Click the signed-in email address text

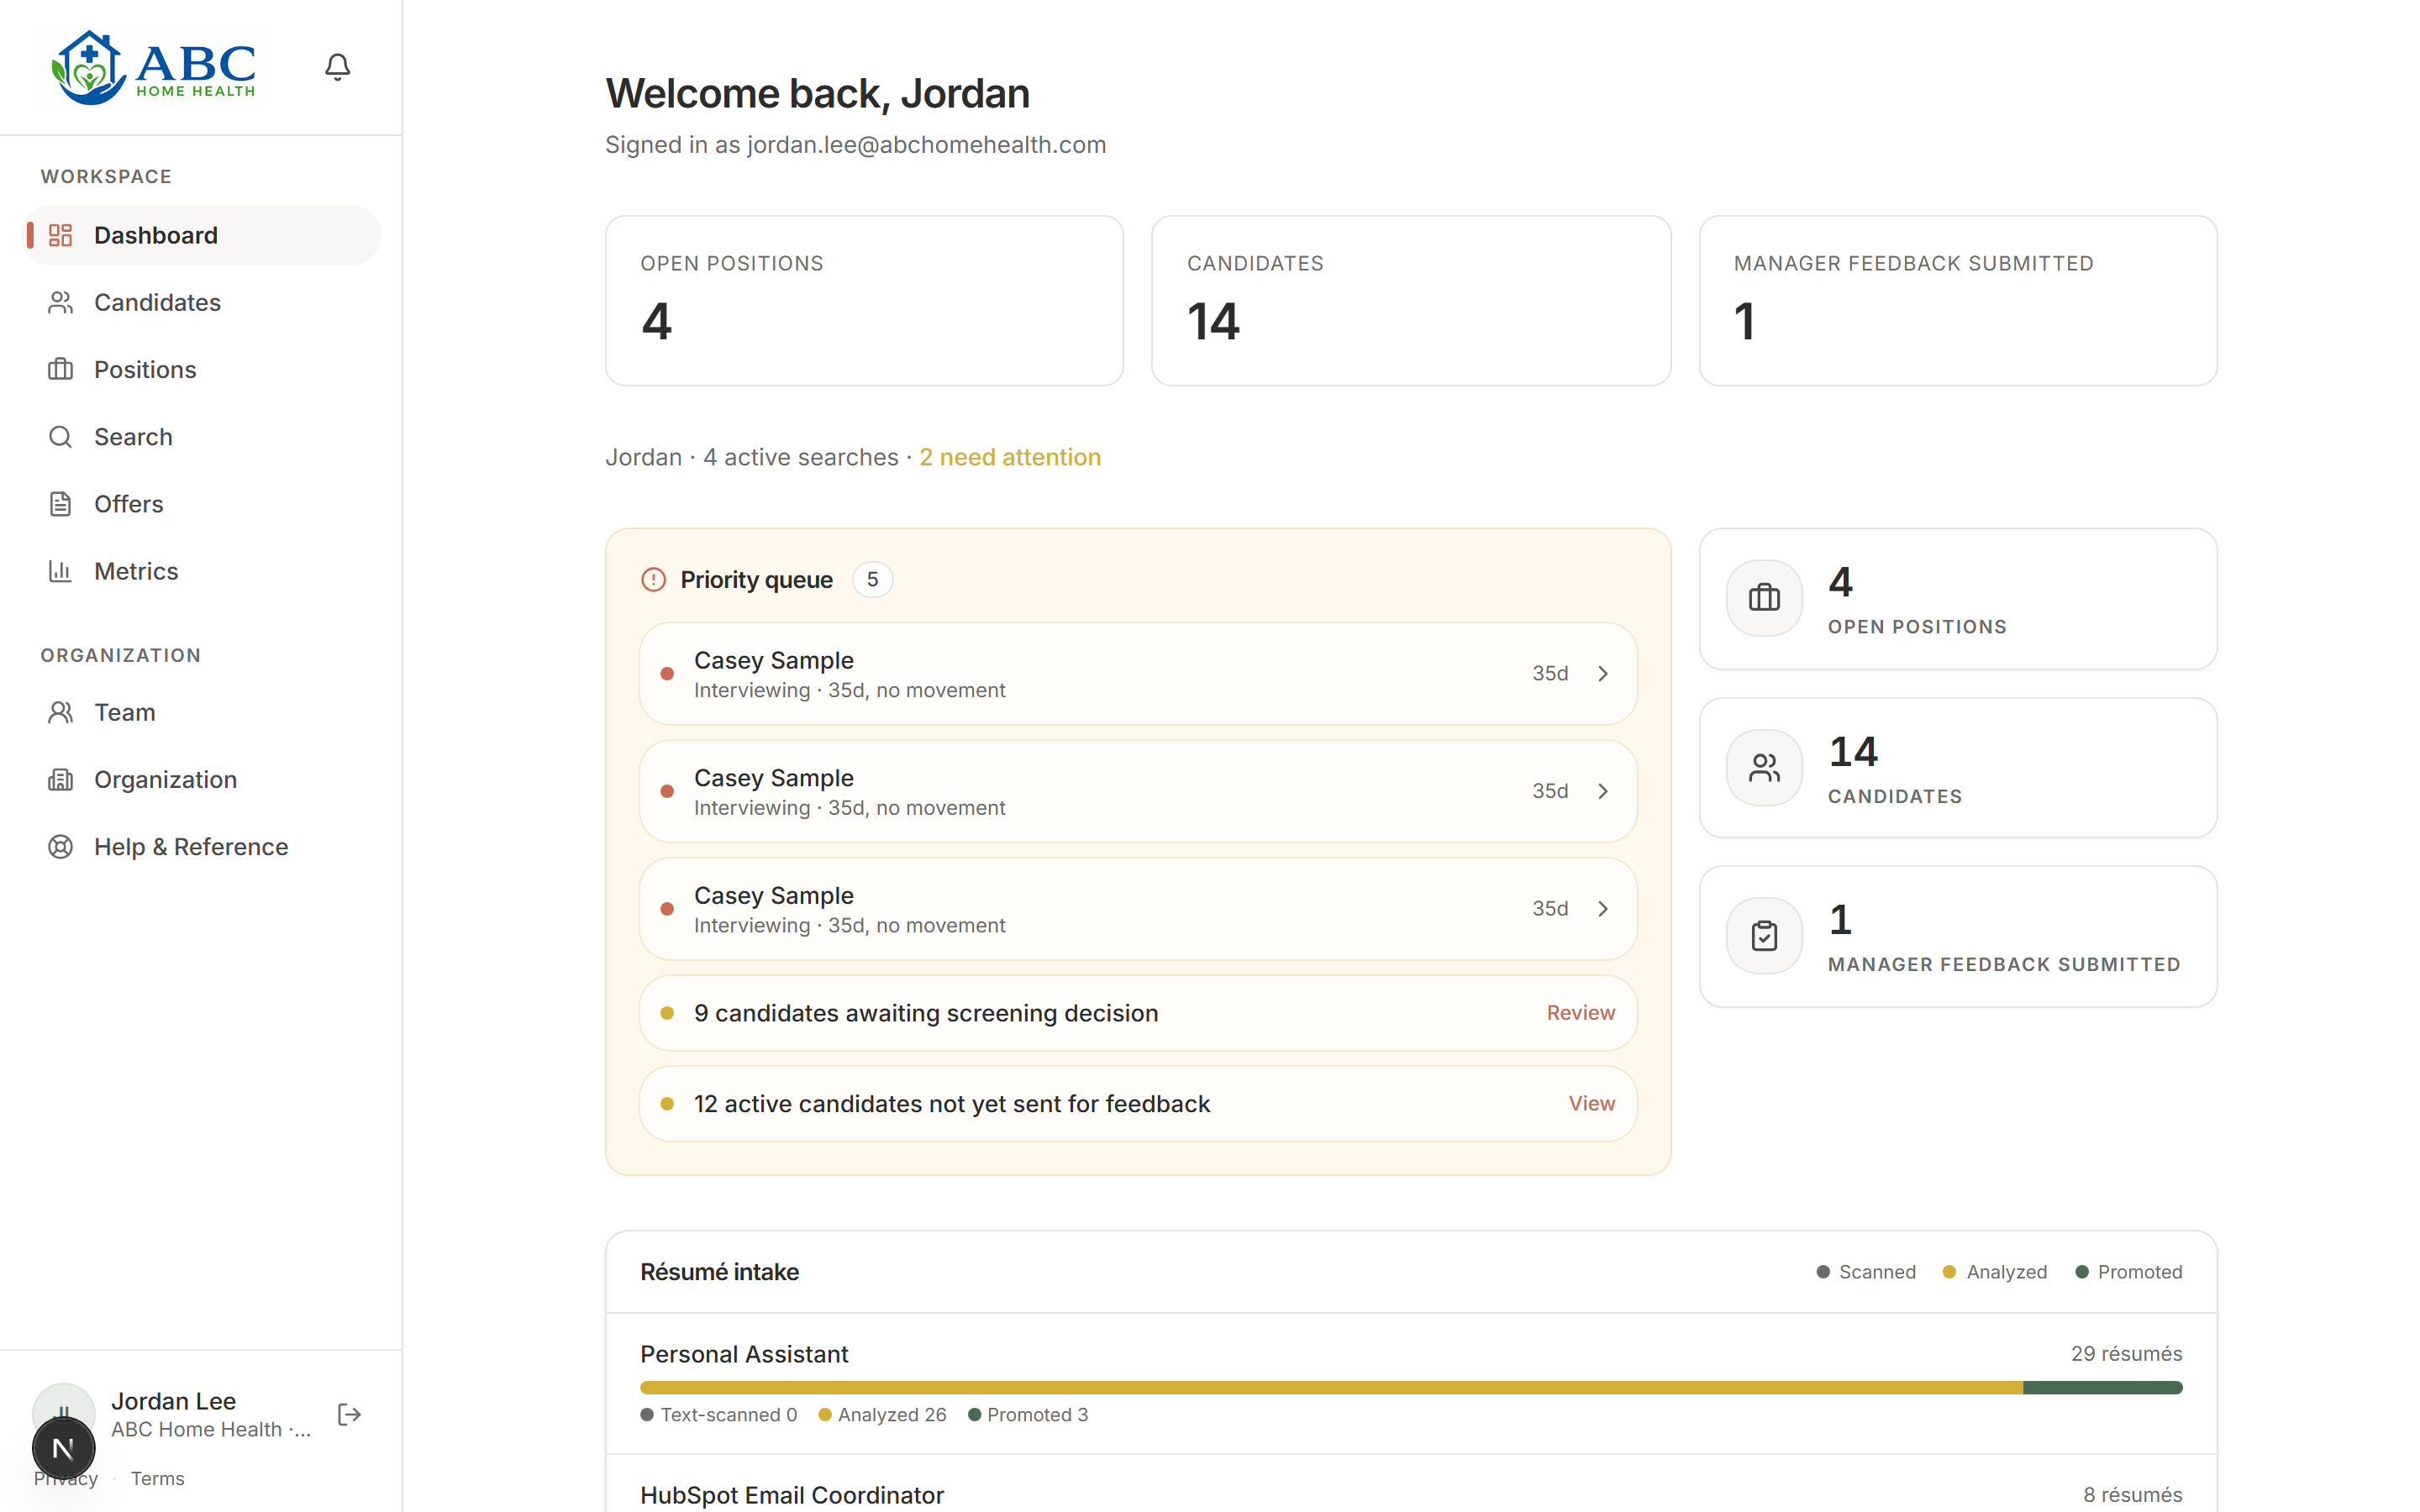coord(926,145)
